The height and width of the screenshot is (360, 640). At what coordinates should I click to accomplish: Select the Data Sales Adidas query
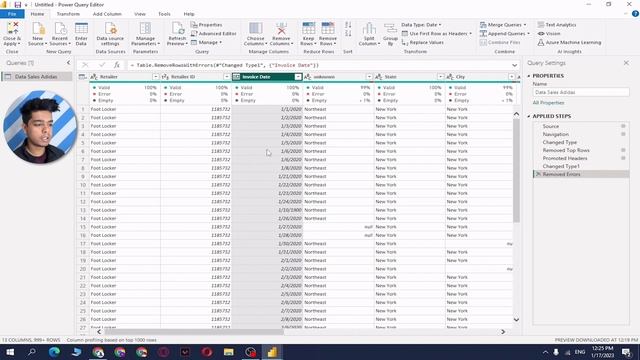(x=36, y=77)
